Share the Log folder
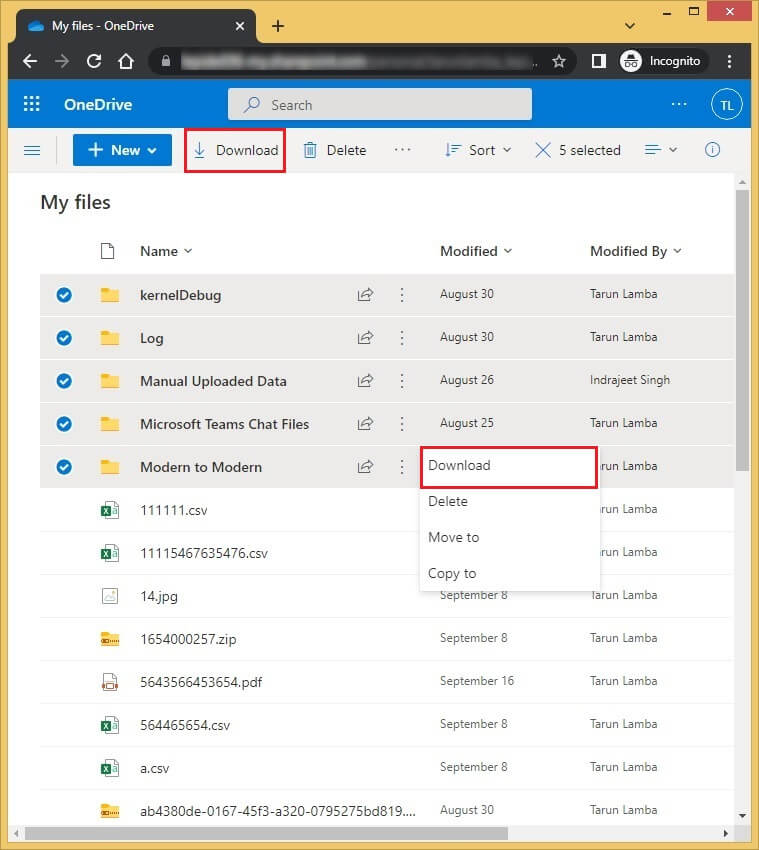 click(x=365, y=337)
